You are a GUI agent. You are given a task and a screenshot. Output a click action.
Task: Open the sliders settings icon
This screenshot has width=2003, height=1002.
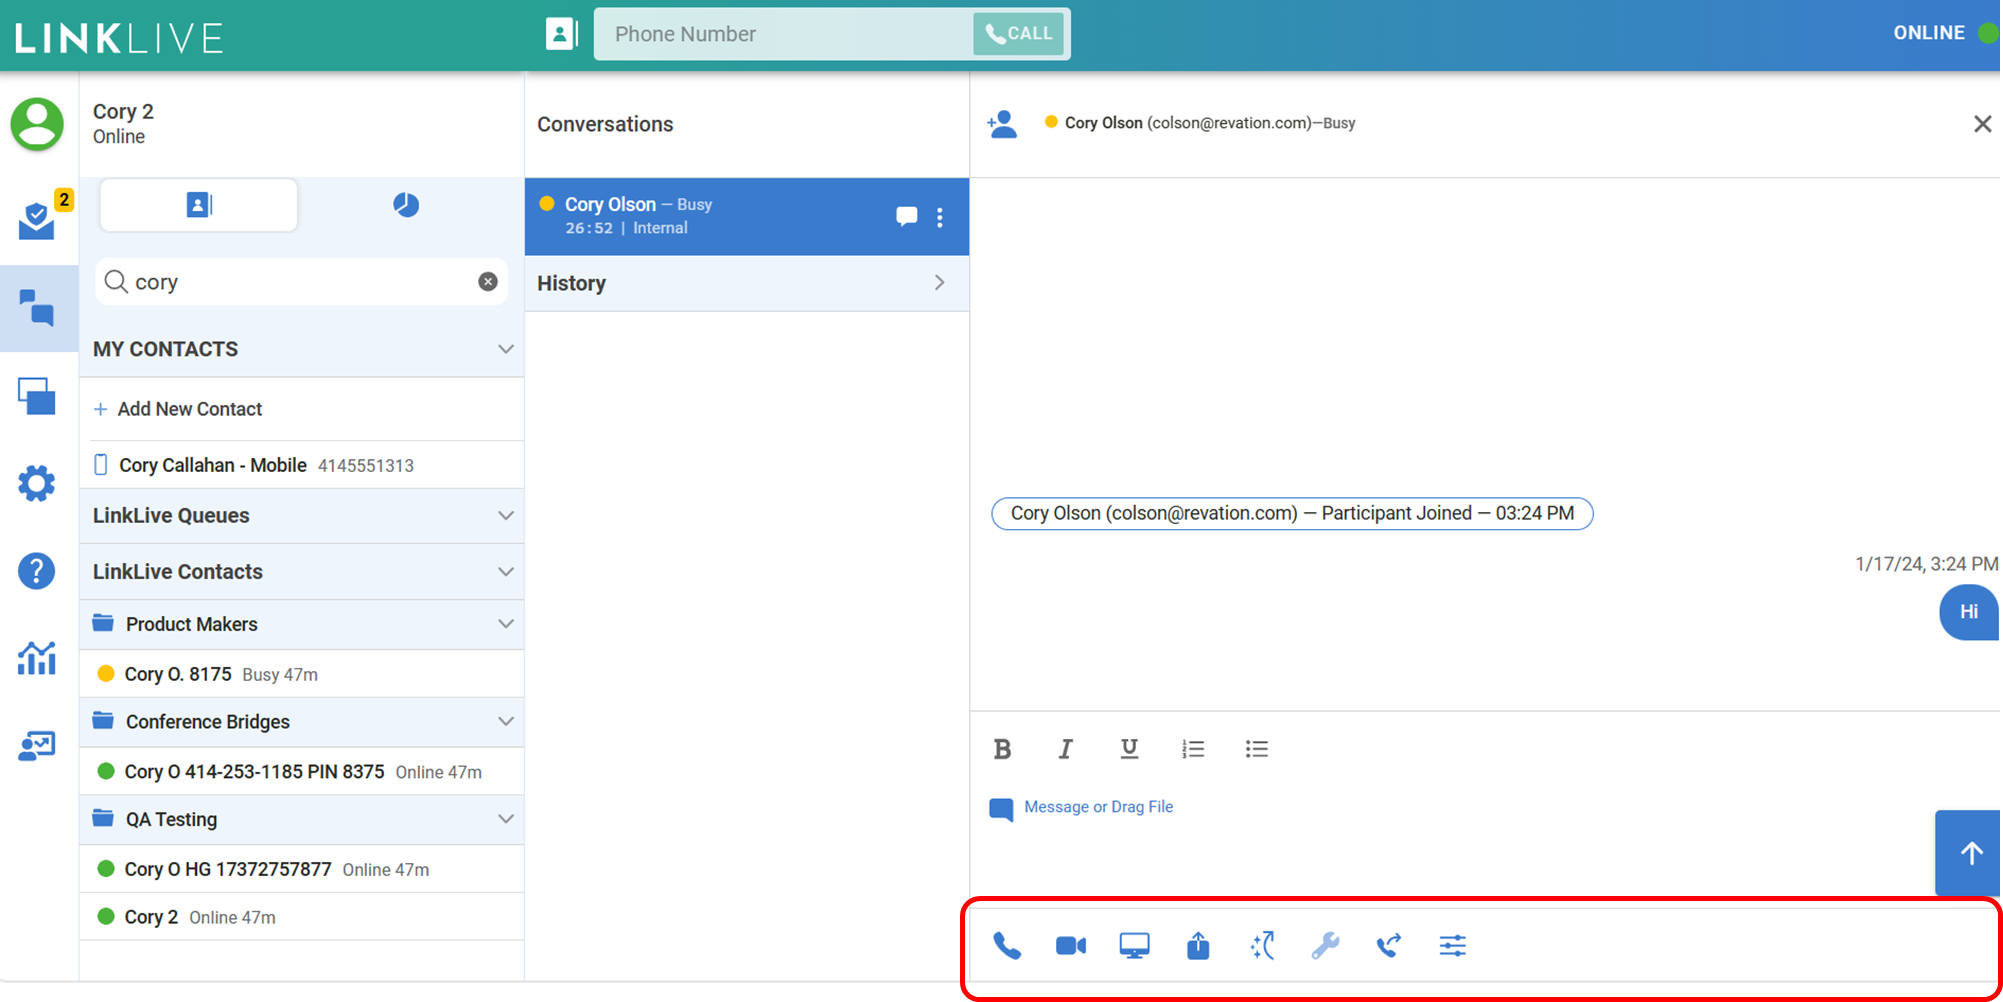[1453, 946]
